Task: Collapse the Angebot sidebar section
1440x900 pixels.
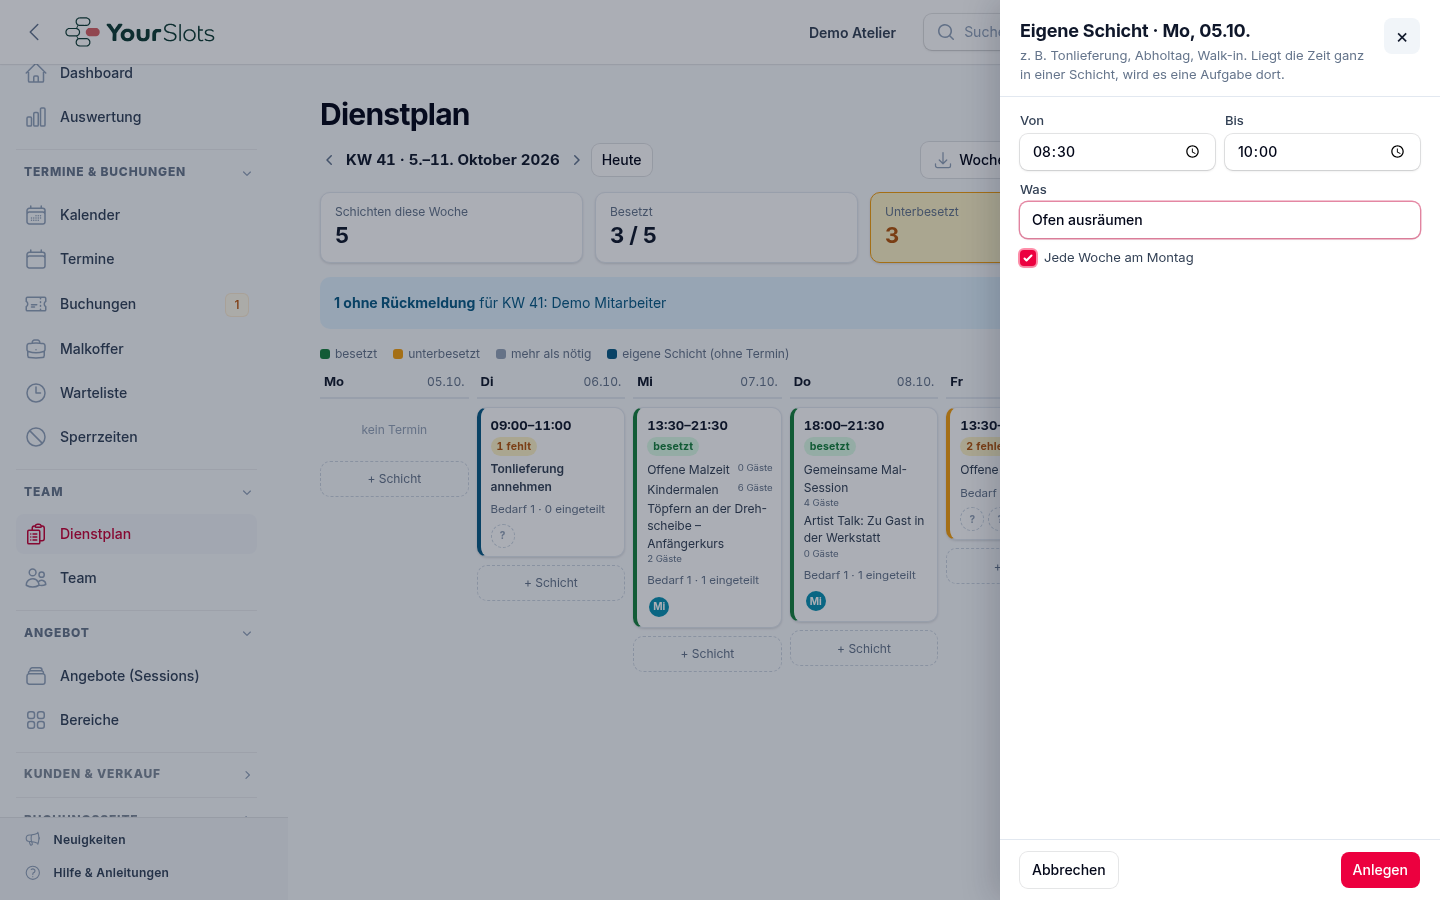Action: point(247,633)
